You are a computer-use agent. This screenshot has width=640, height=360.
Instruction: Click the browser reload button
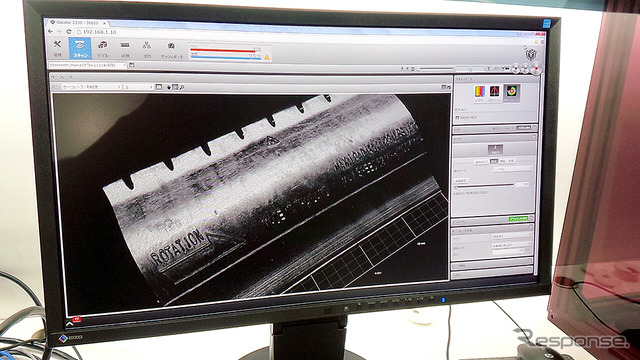pos(69,31)
